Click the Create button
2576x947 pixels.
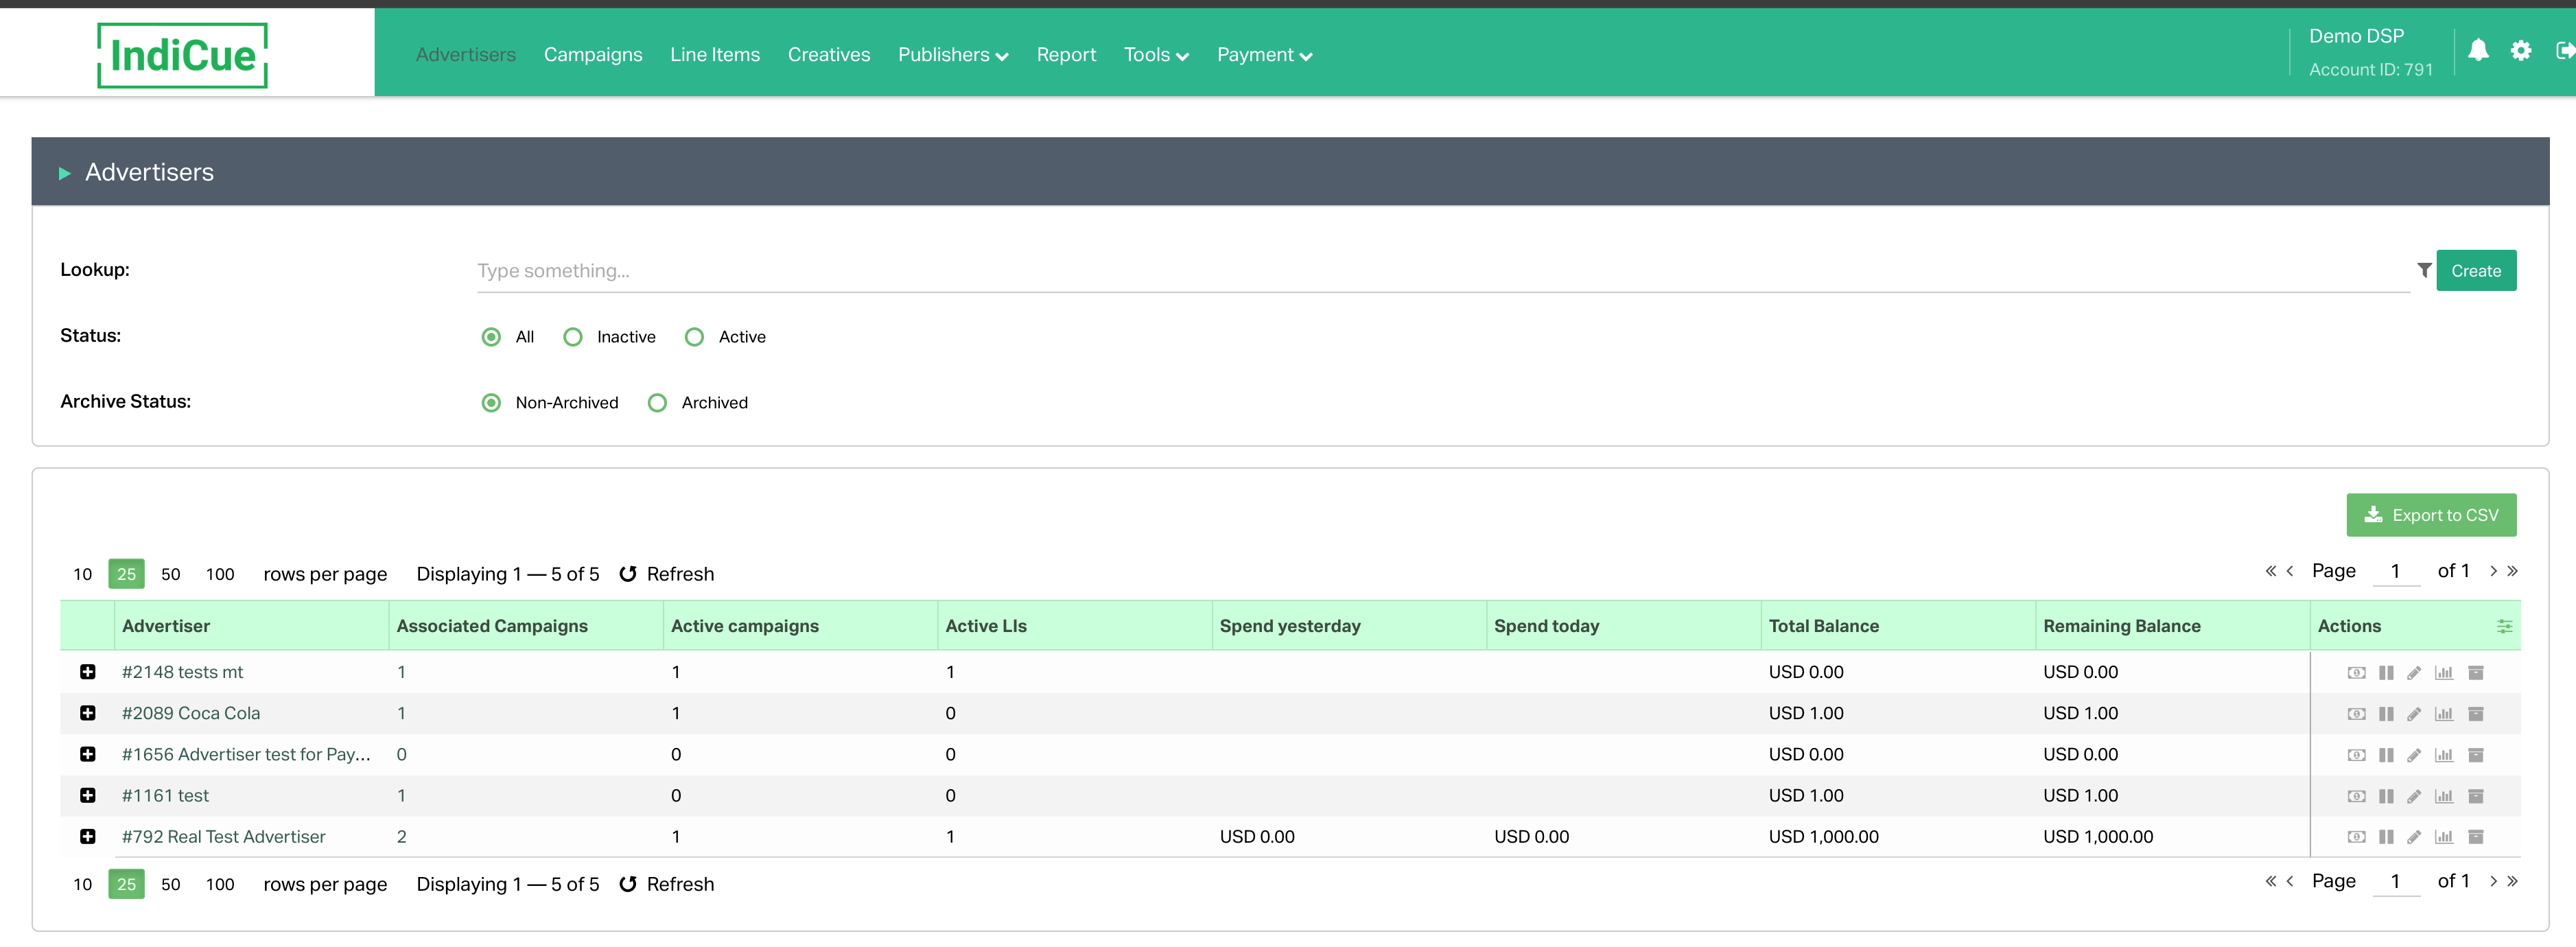(2476, 270)
